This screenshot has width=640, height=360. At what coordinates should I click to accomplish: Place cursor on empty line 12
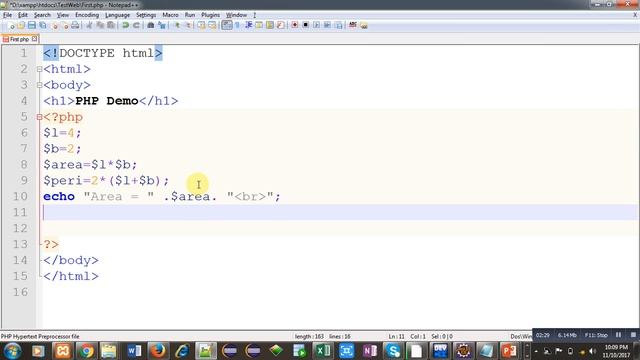point(340,228)
